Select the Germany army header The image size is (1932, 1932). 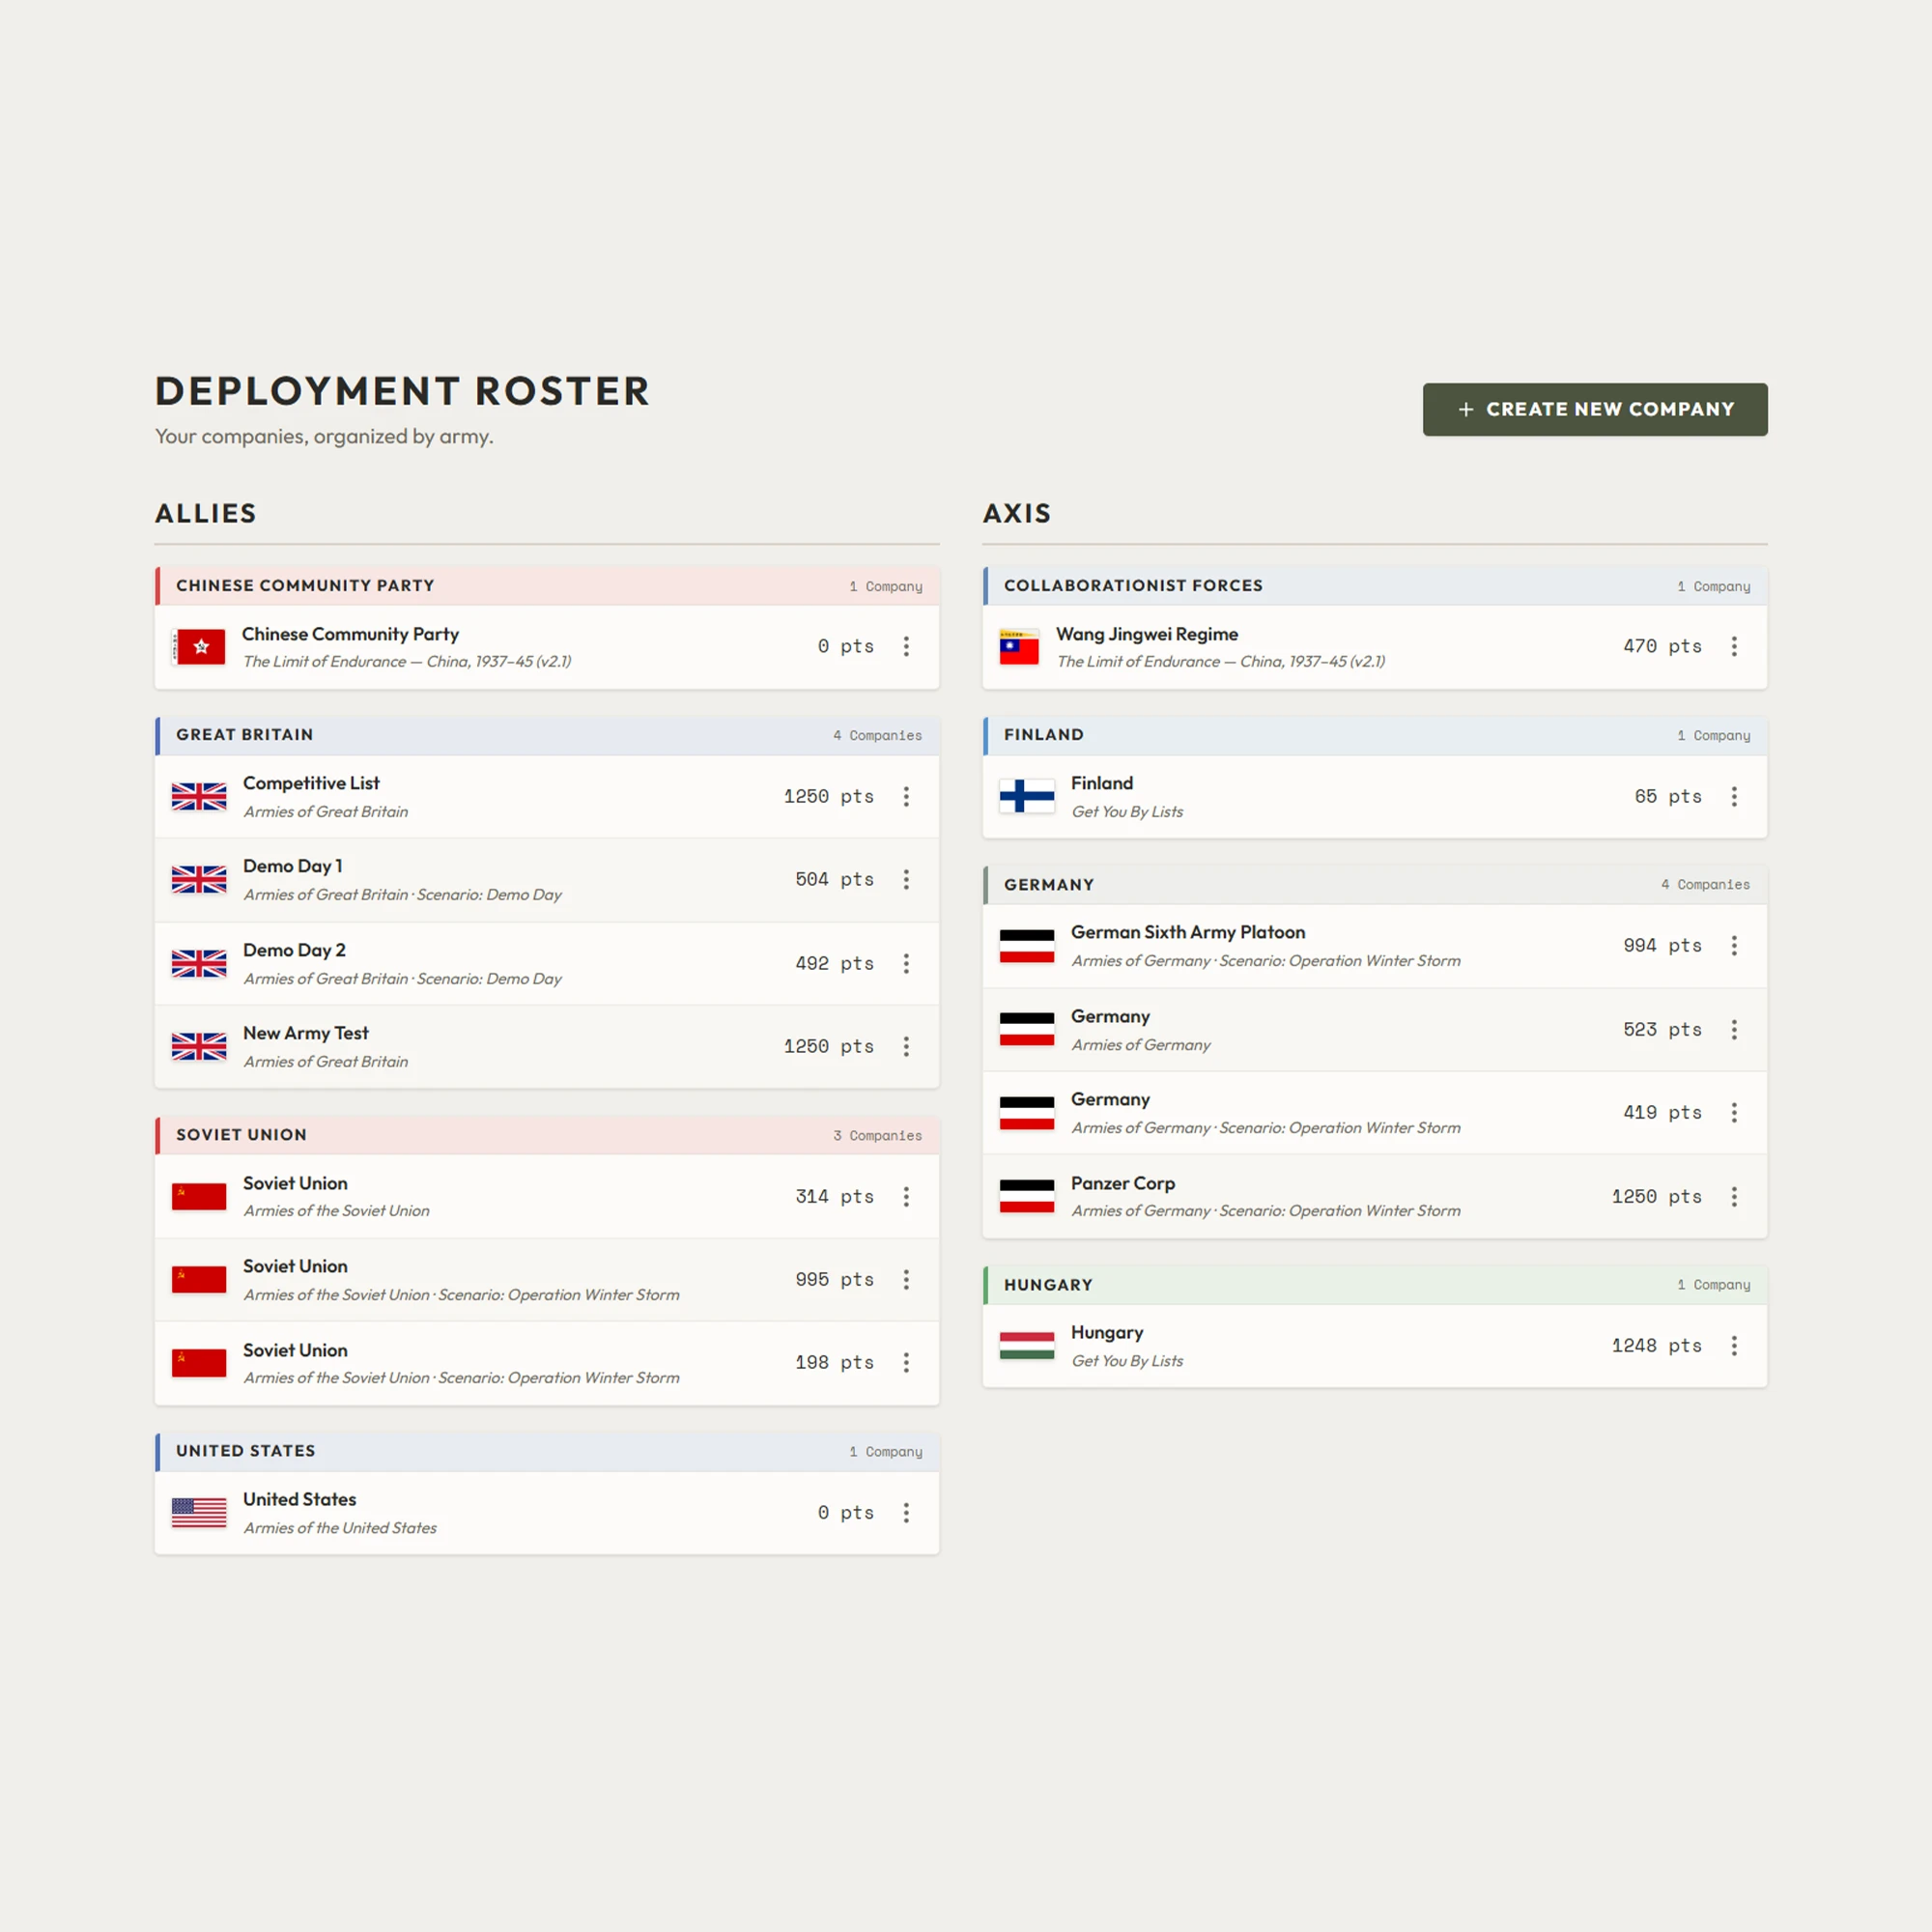pyautogui.click(x=1375, y=885)
